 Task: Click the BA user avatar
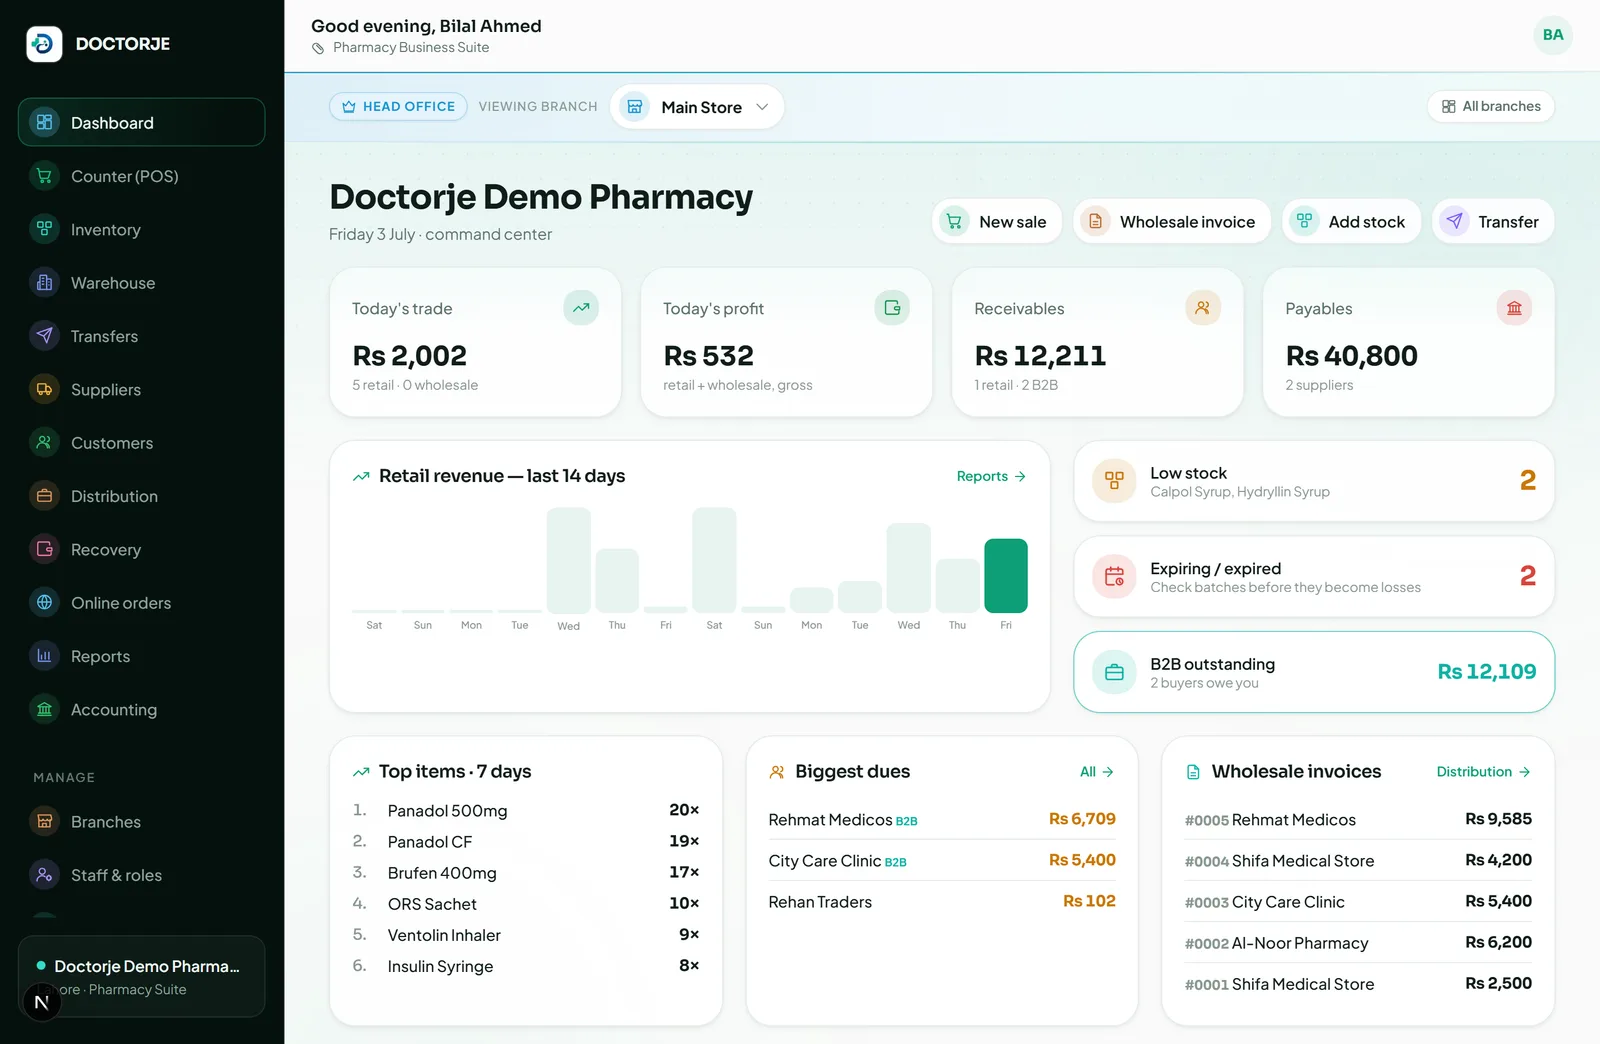tap(1552, 35)
